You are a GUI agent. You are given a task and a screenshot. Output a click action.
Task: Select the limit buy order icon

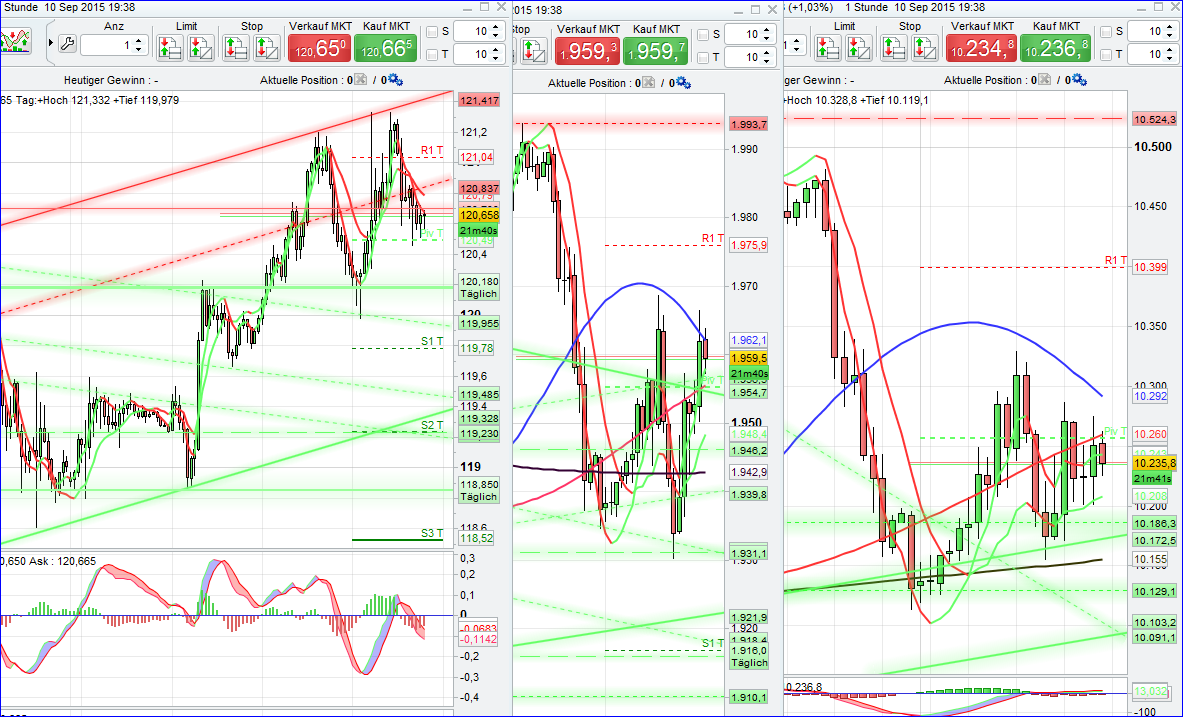click(x=169, y=47)
